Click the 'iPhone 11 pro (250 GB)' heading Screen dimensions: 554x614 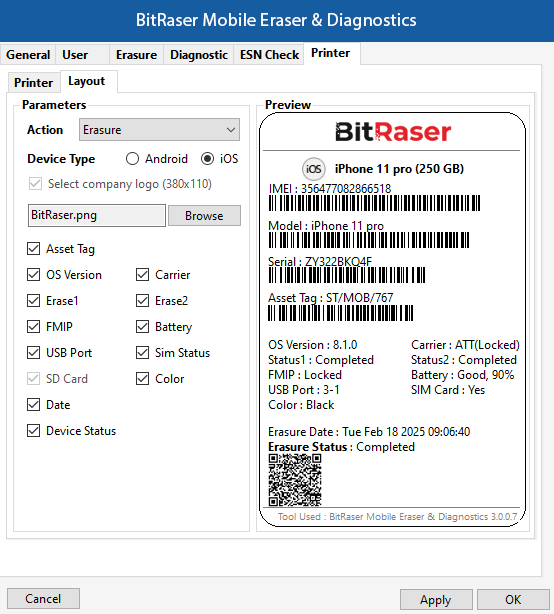point(399,169)
